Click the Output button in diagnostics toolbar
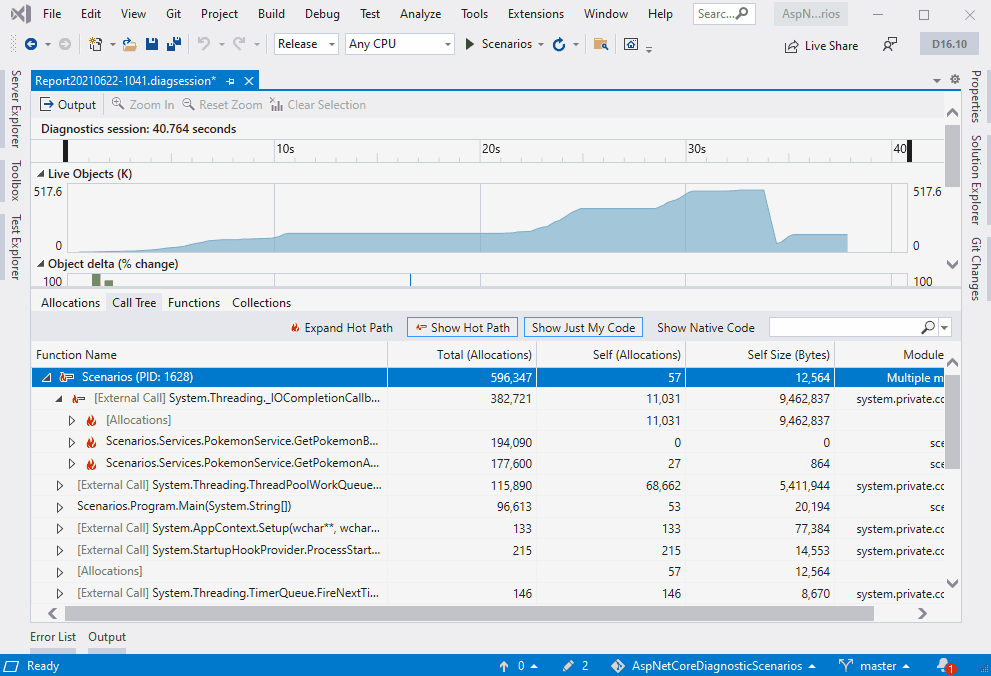Screen dimensions: 991x676 pyautogui.click(x=68, y=105)
